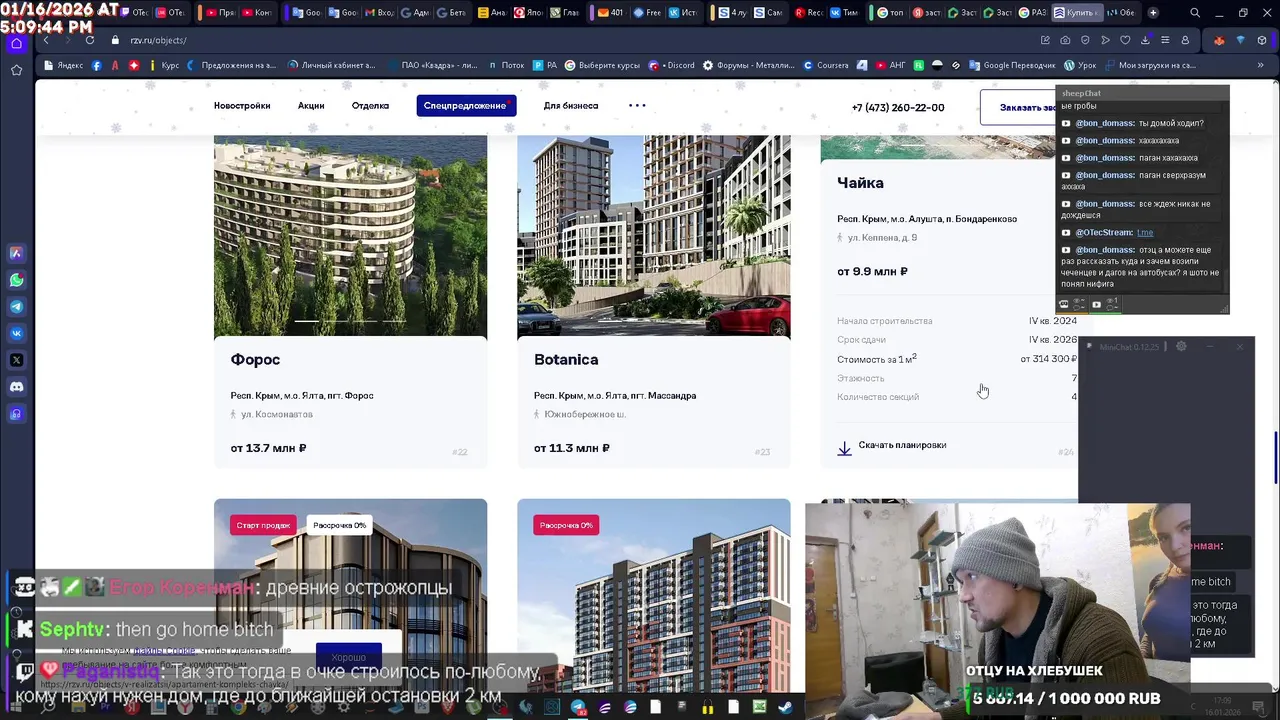Viewport: 1280px width, 720px height.
Task: Click the Botanica title
Action: [566, 360]
